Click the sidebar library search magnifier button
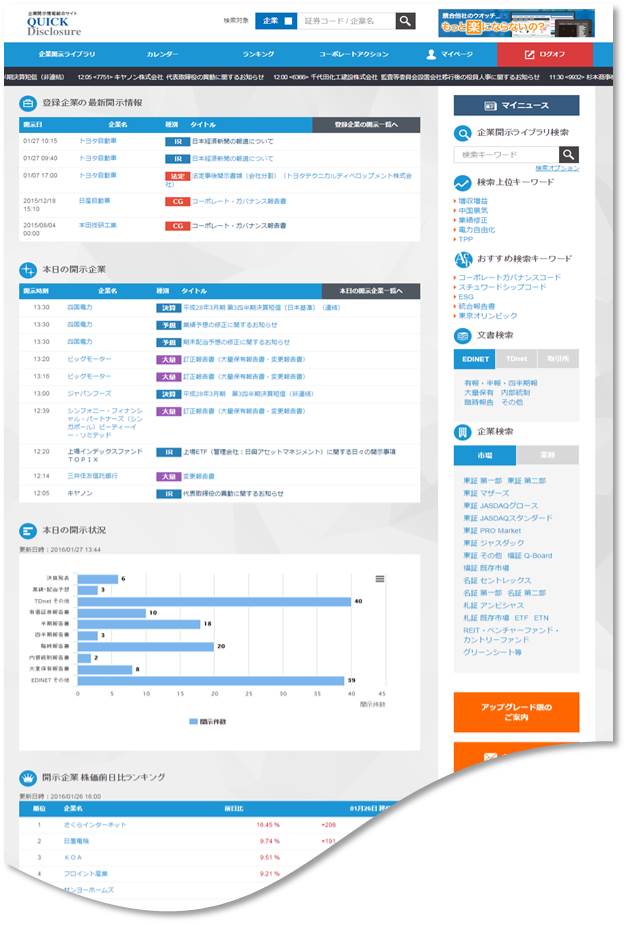The width and height of the screenshot is (626, 925). (568, 155)
